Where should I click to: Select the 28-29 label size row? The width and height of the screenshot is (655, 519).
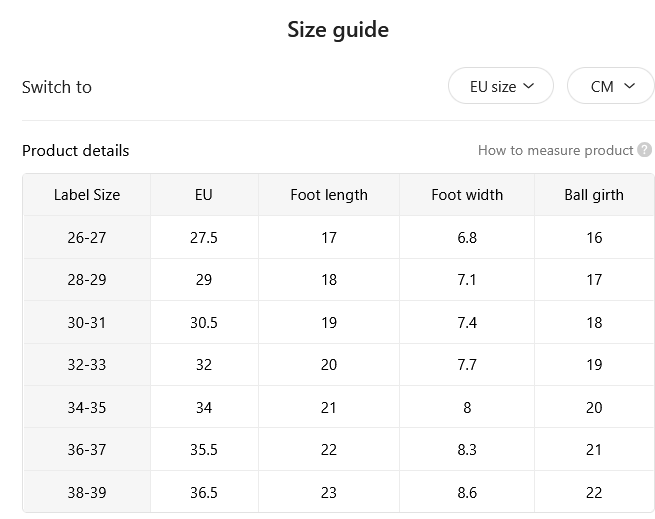339,280
